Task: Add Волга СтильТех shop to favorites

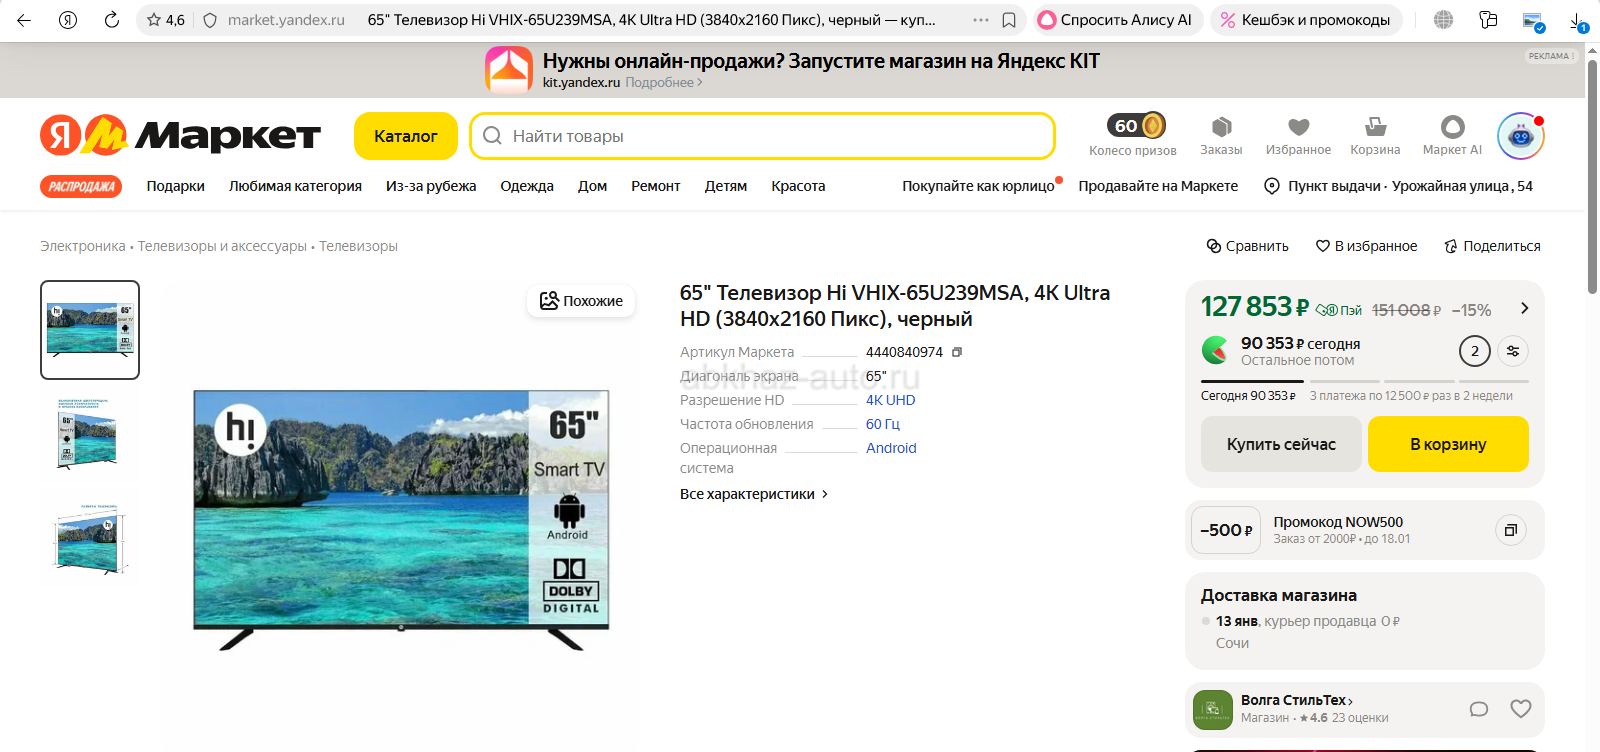Action: (1520, 709)
